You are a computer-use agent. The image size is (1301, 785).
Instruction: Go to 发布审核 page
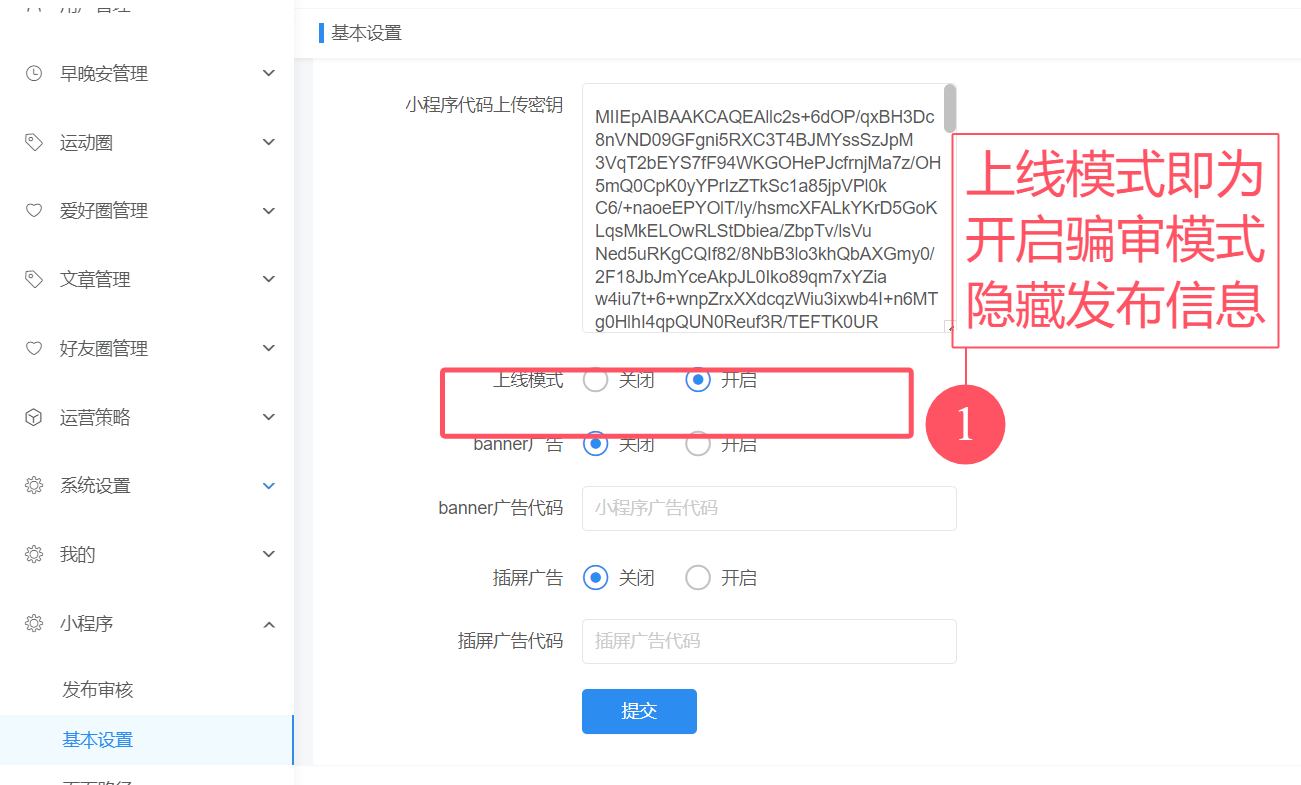[147, 690]
